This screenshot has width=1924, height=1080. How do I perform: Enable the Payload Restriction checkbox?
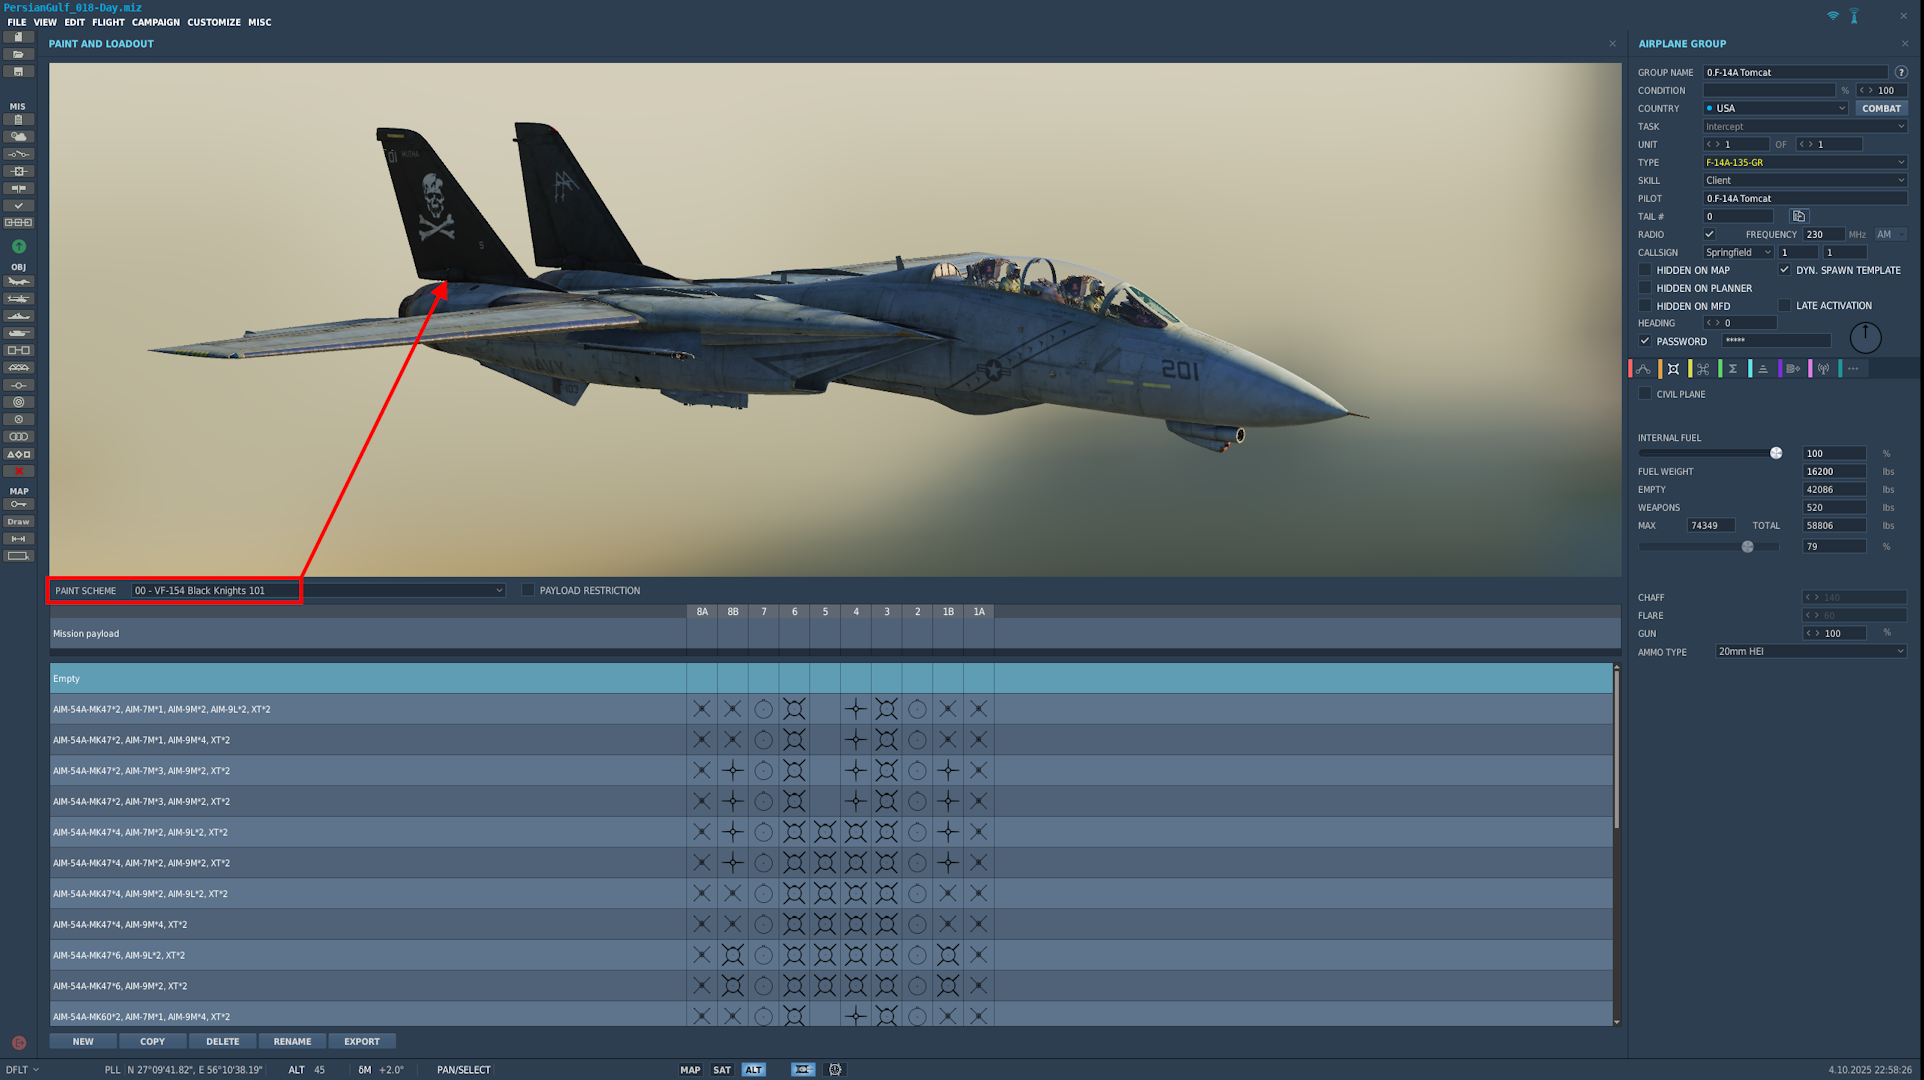tap(528, 591)
